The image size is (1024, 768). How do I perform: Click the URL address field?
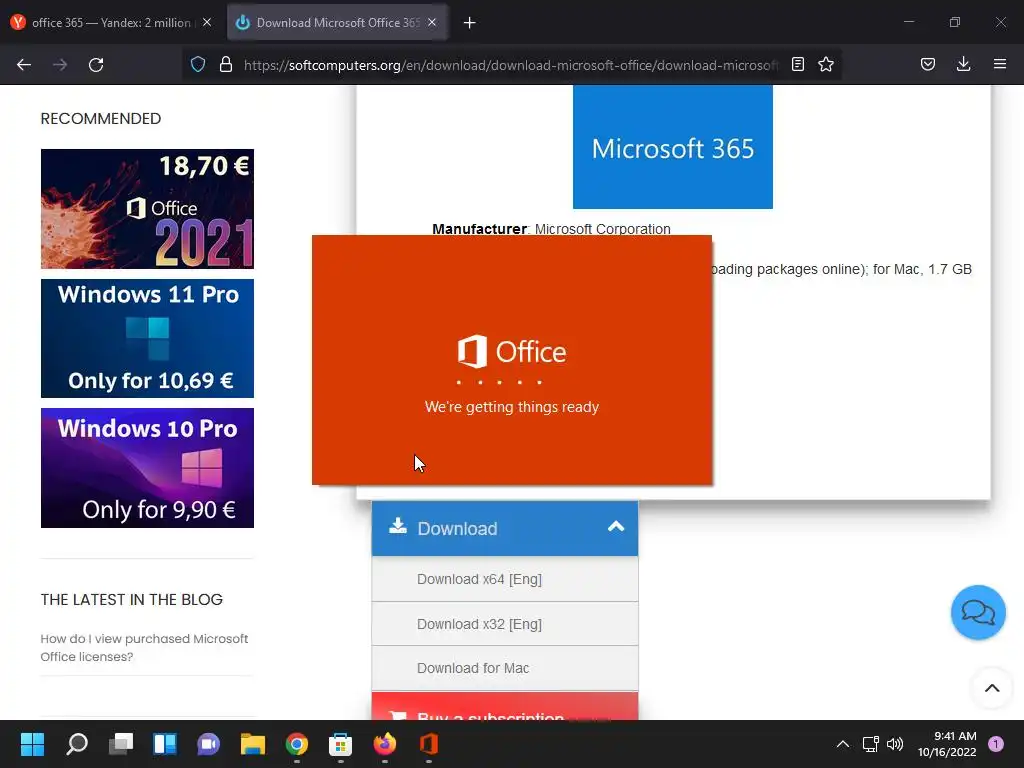tap(509, 65)
